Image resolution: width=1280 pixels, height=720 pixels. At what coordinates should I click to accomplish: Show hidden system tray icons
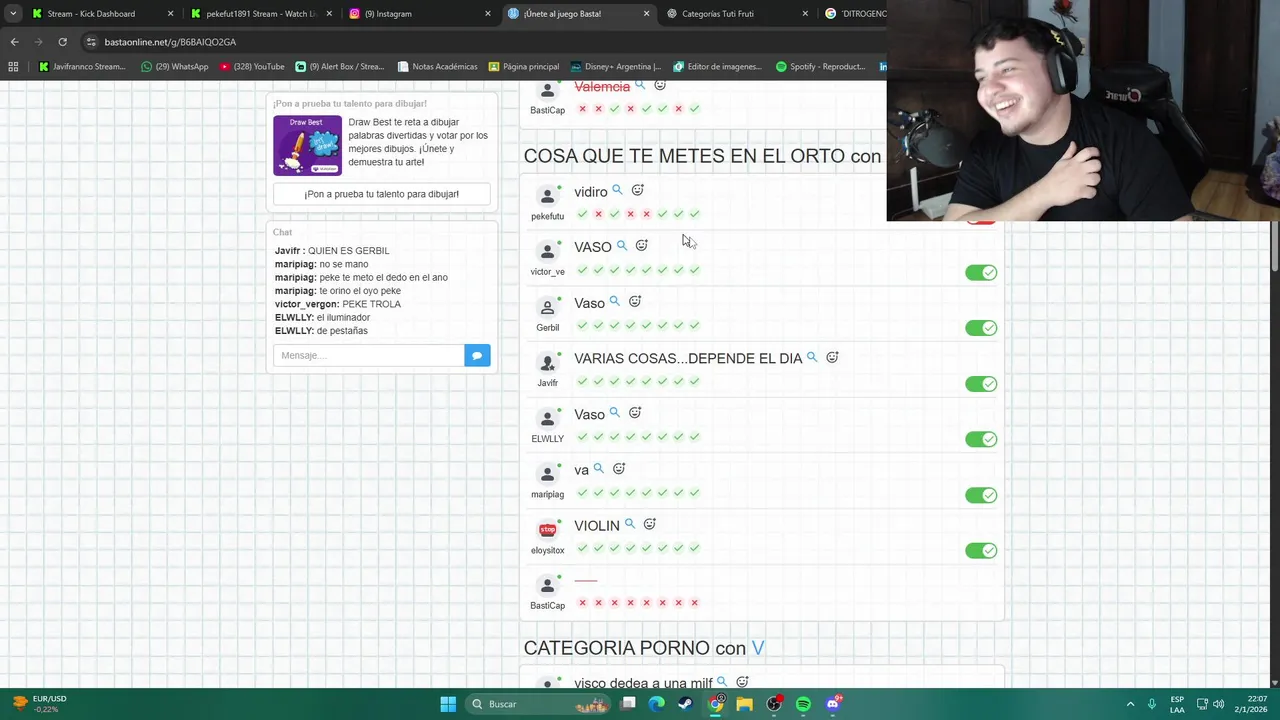point(1130,704)
